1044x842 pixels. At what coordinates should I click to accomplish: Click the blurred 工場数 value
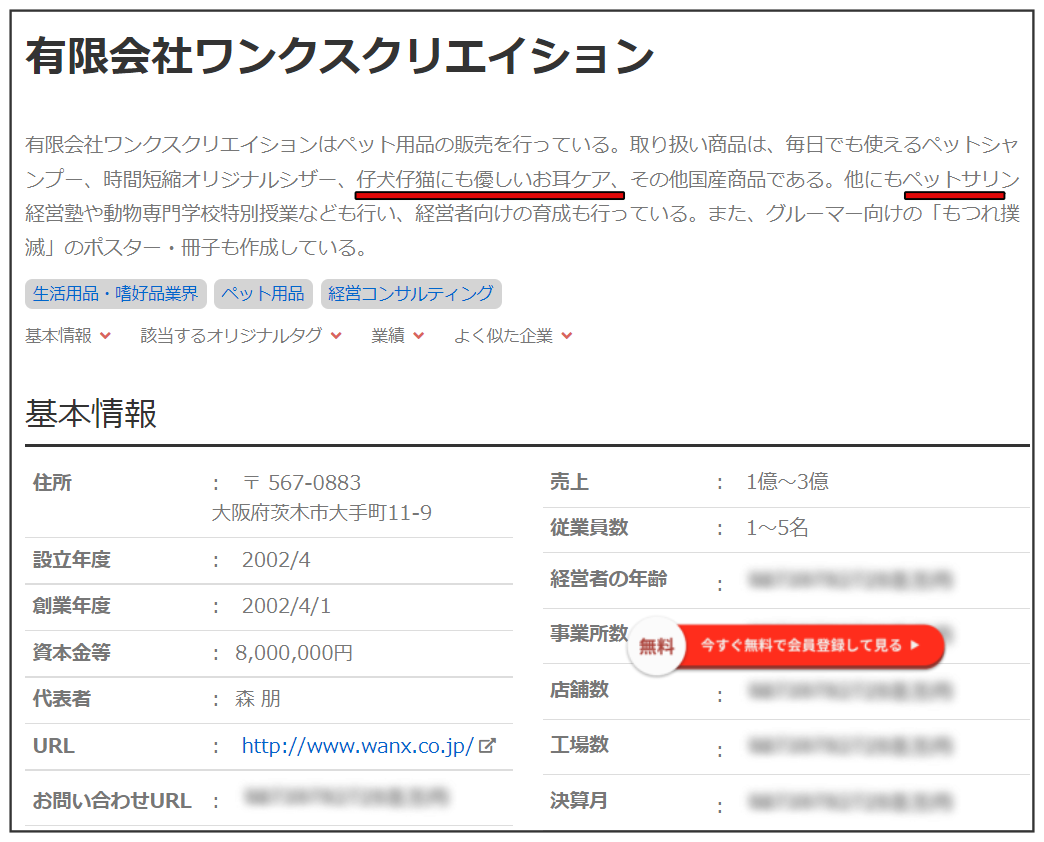click(x=850, y=745)
